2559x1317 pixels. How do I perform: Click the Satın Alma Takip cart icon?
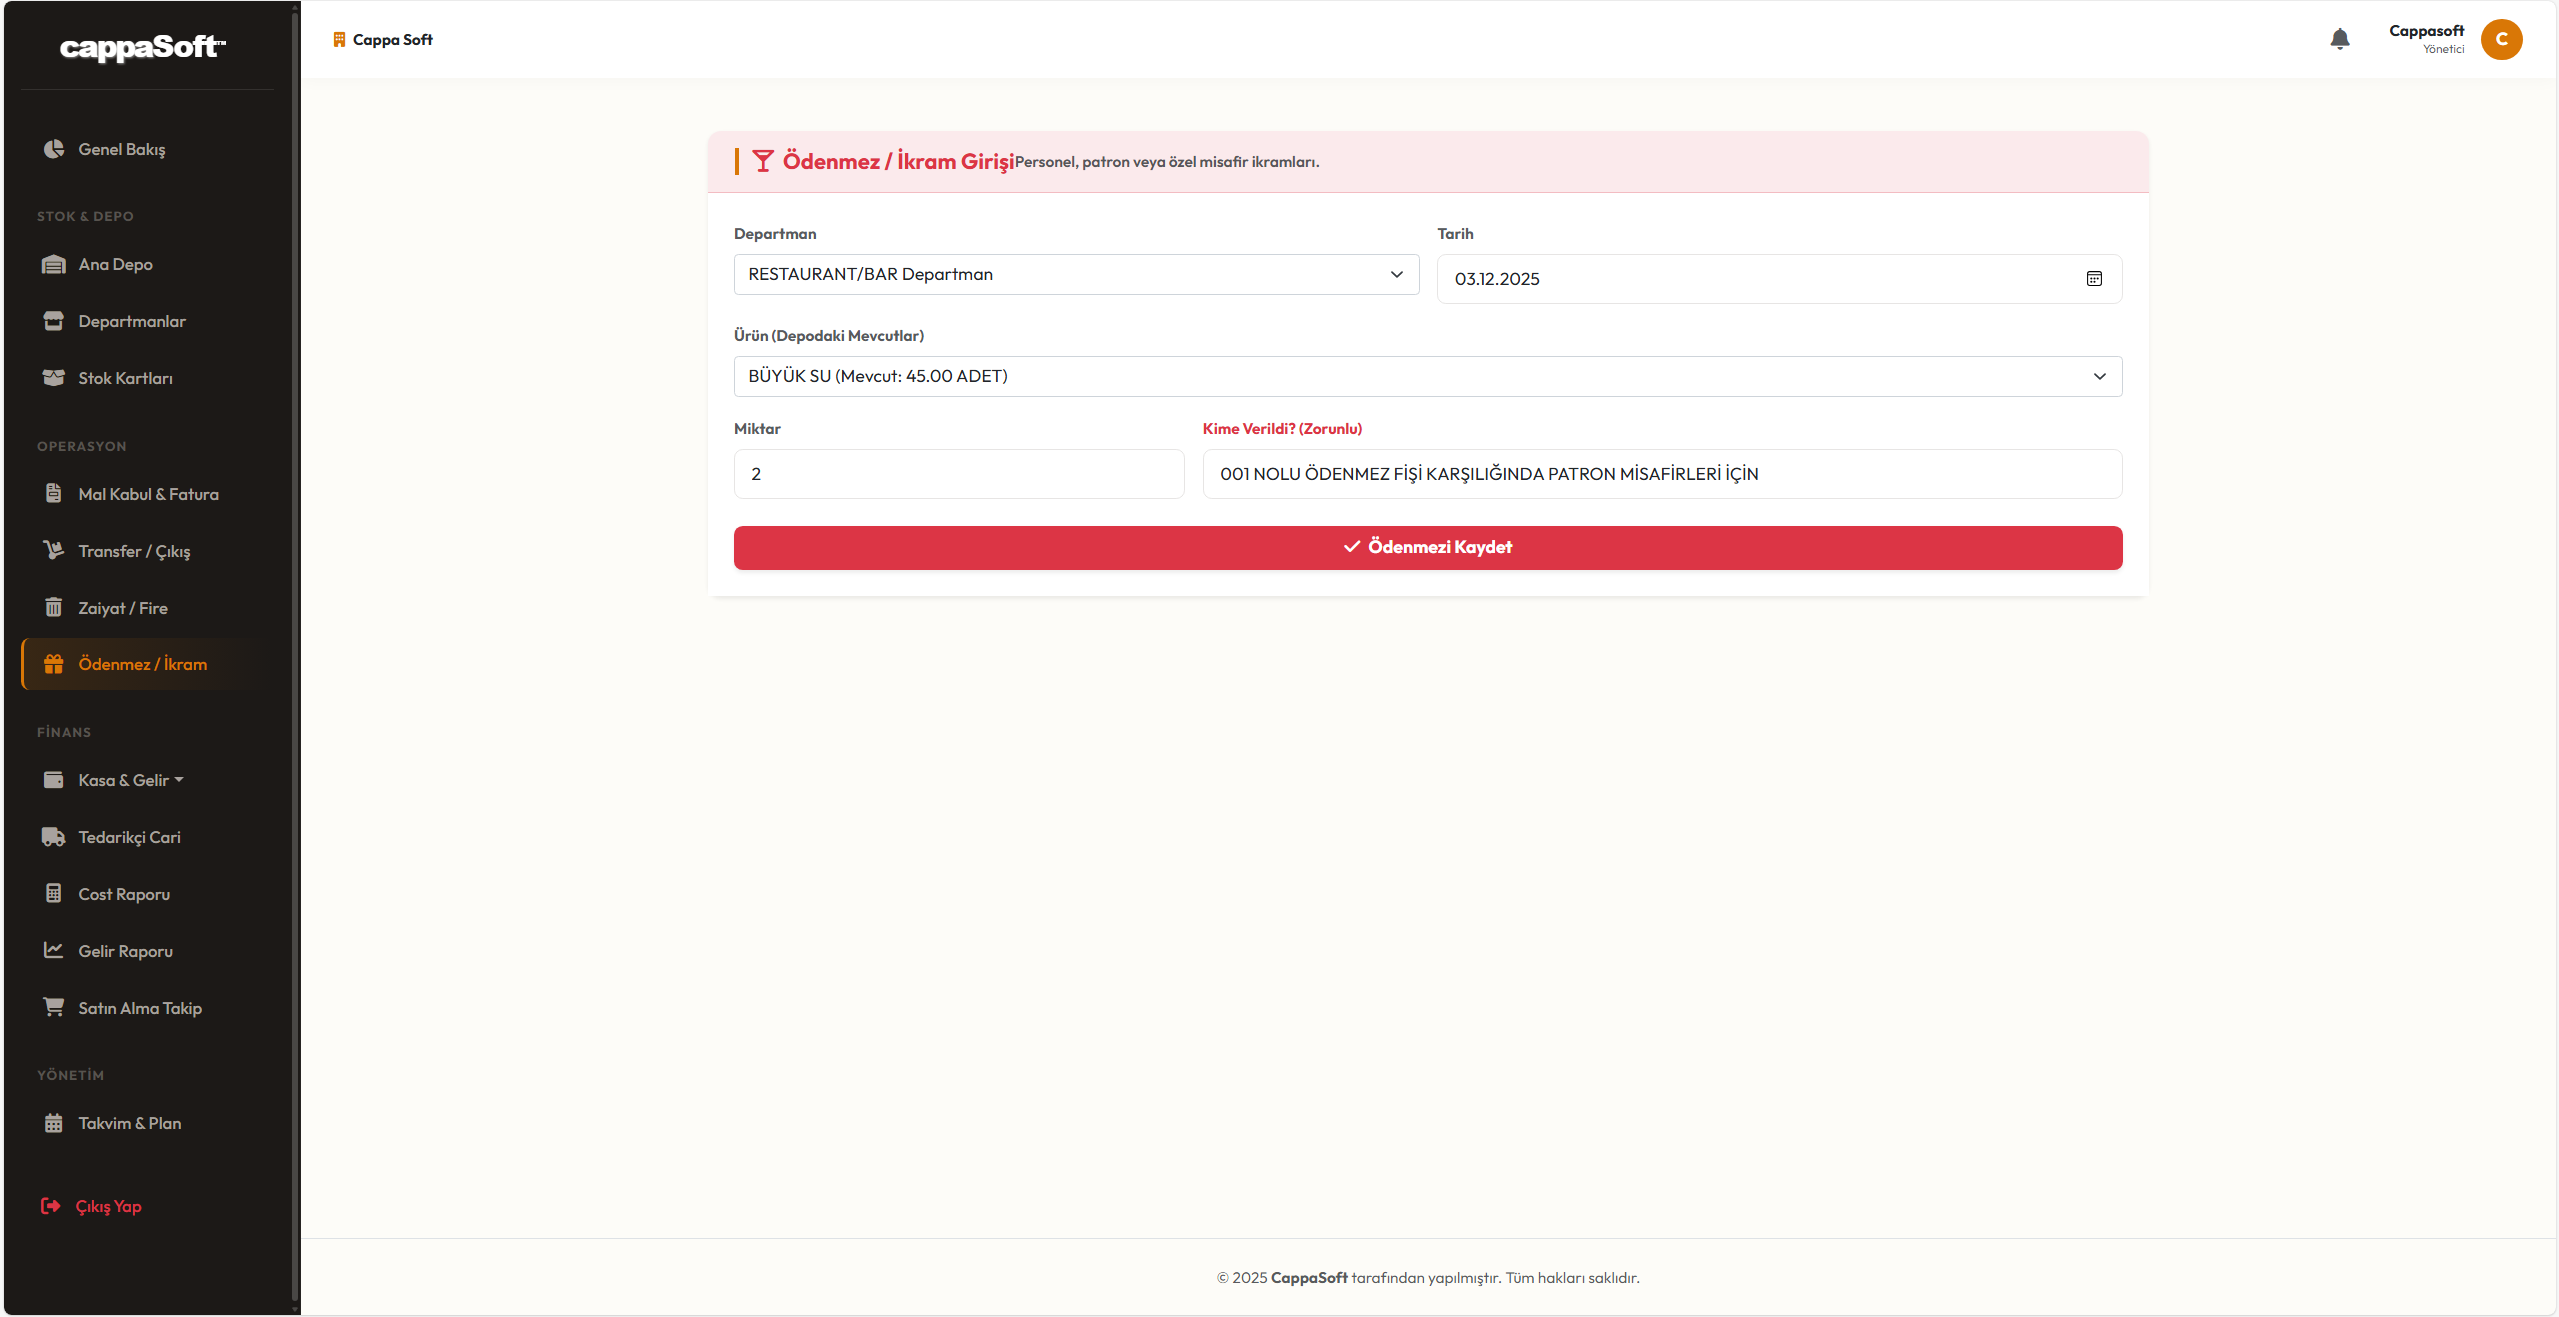pyautogui.click(x=54, y=1007)
